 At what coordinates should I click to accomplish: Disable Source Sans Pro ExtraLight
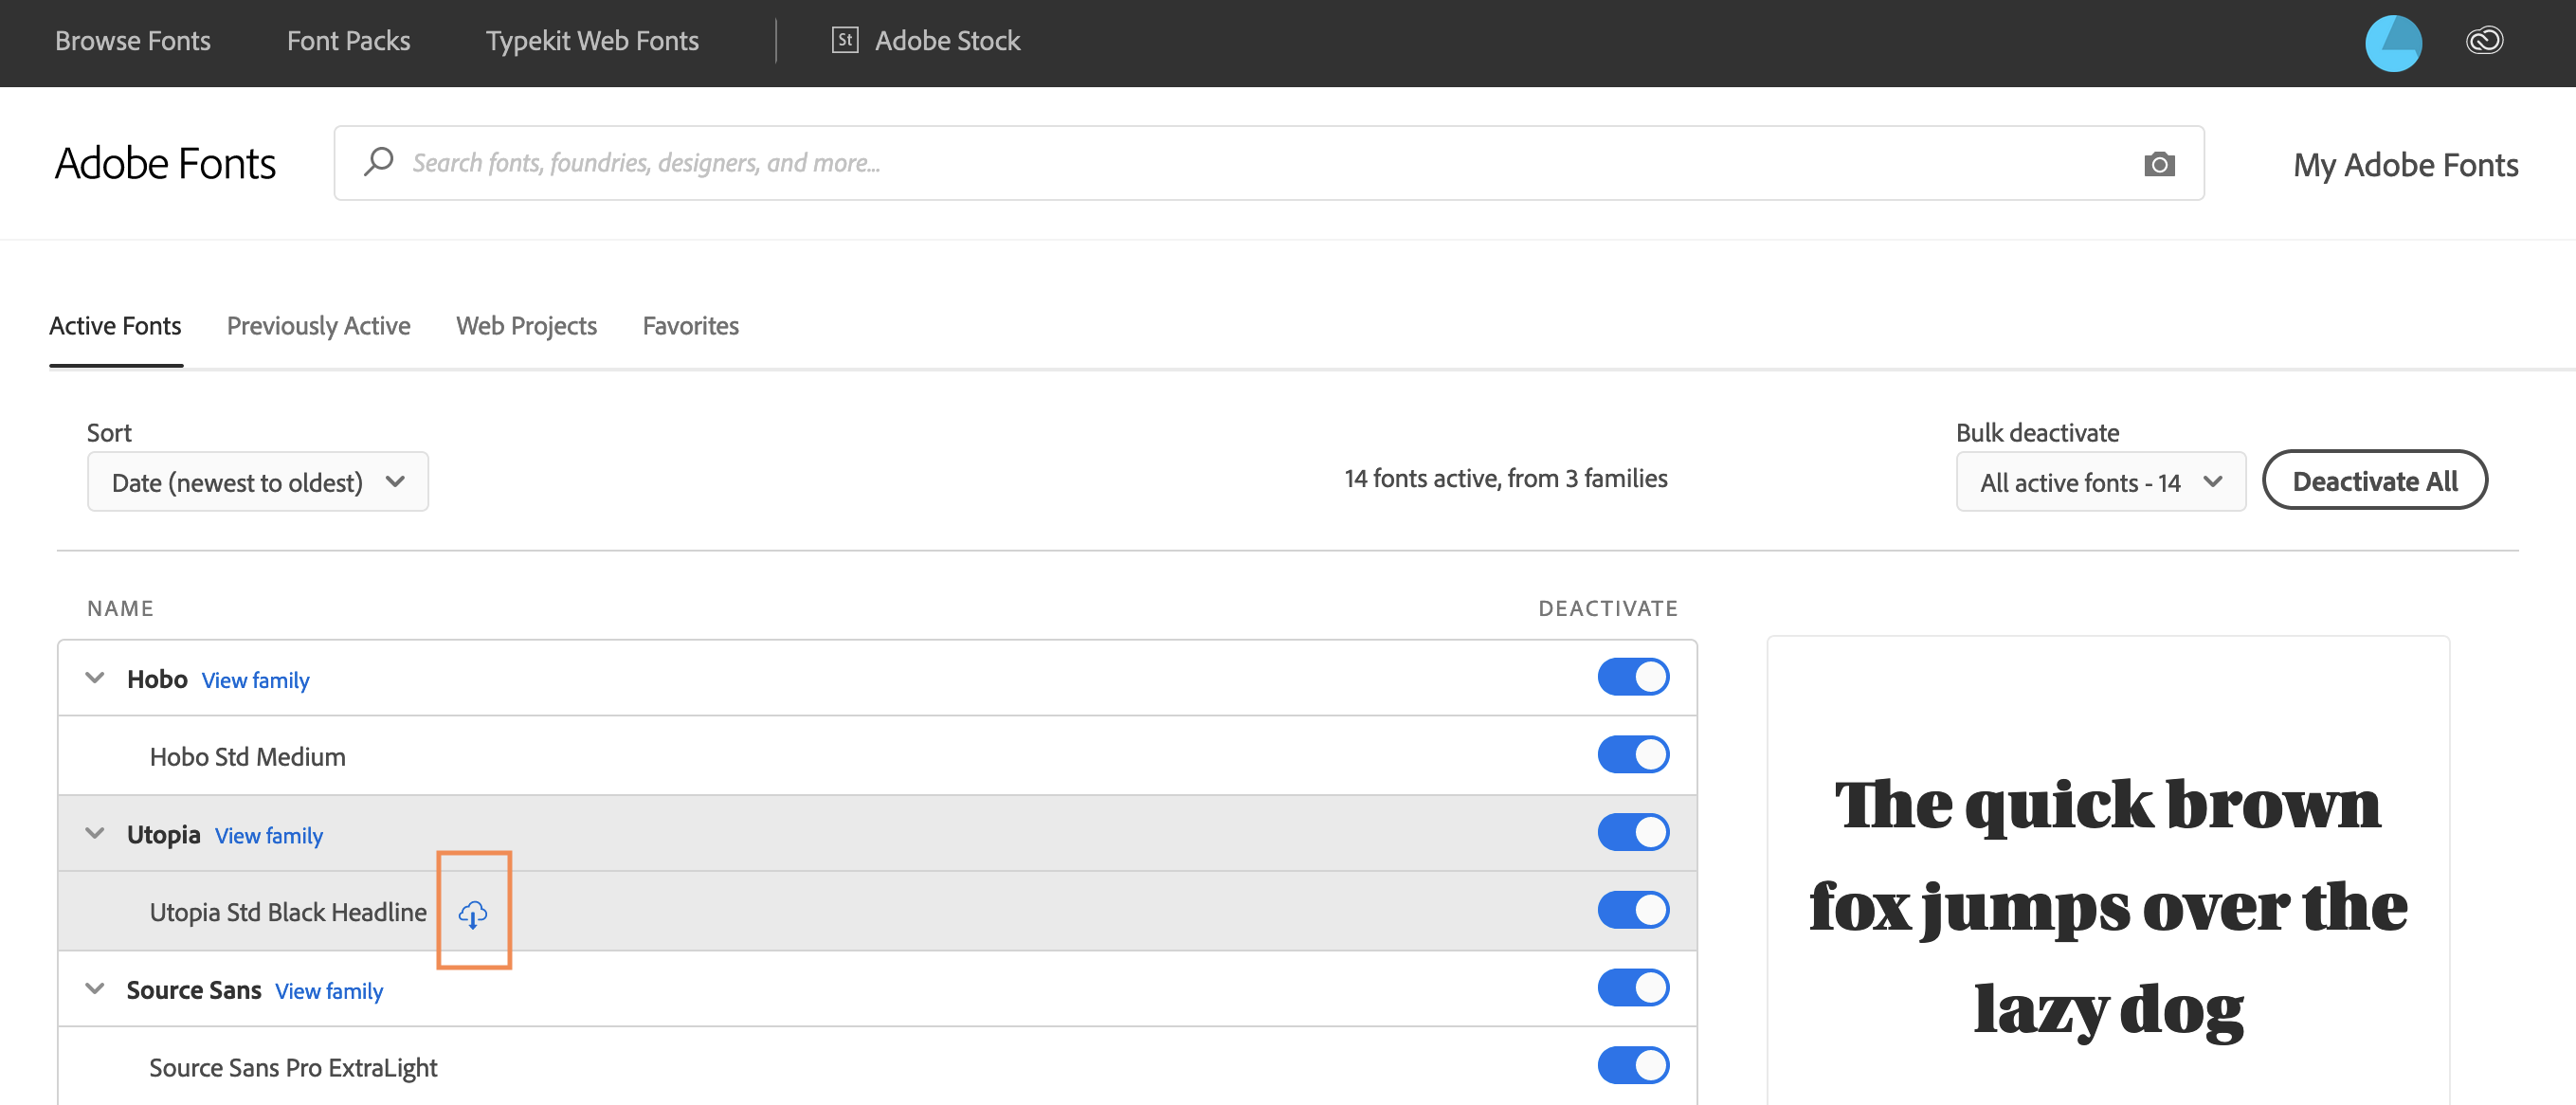coord(1633,1065)
